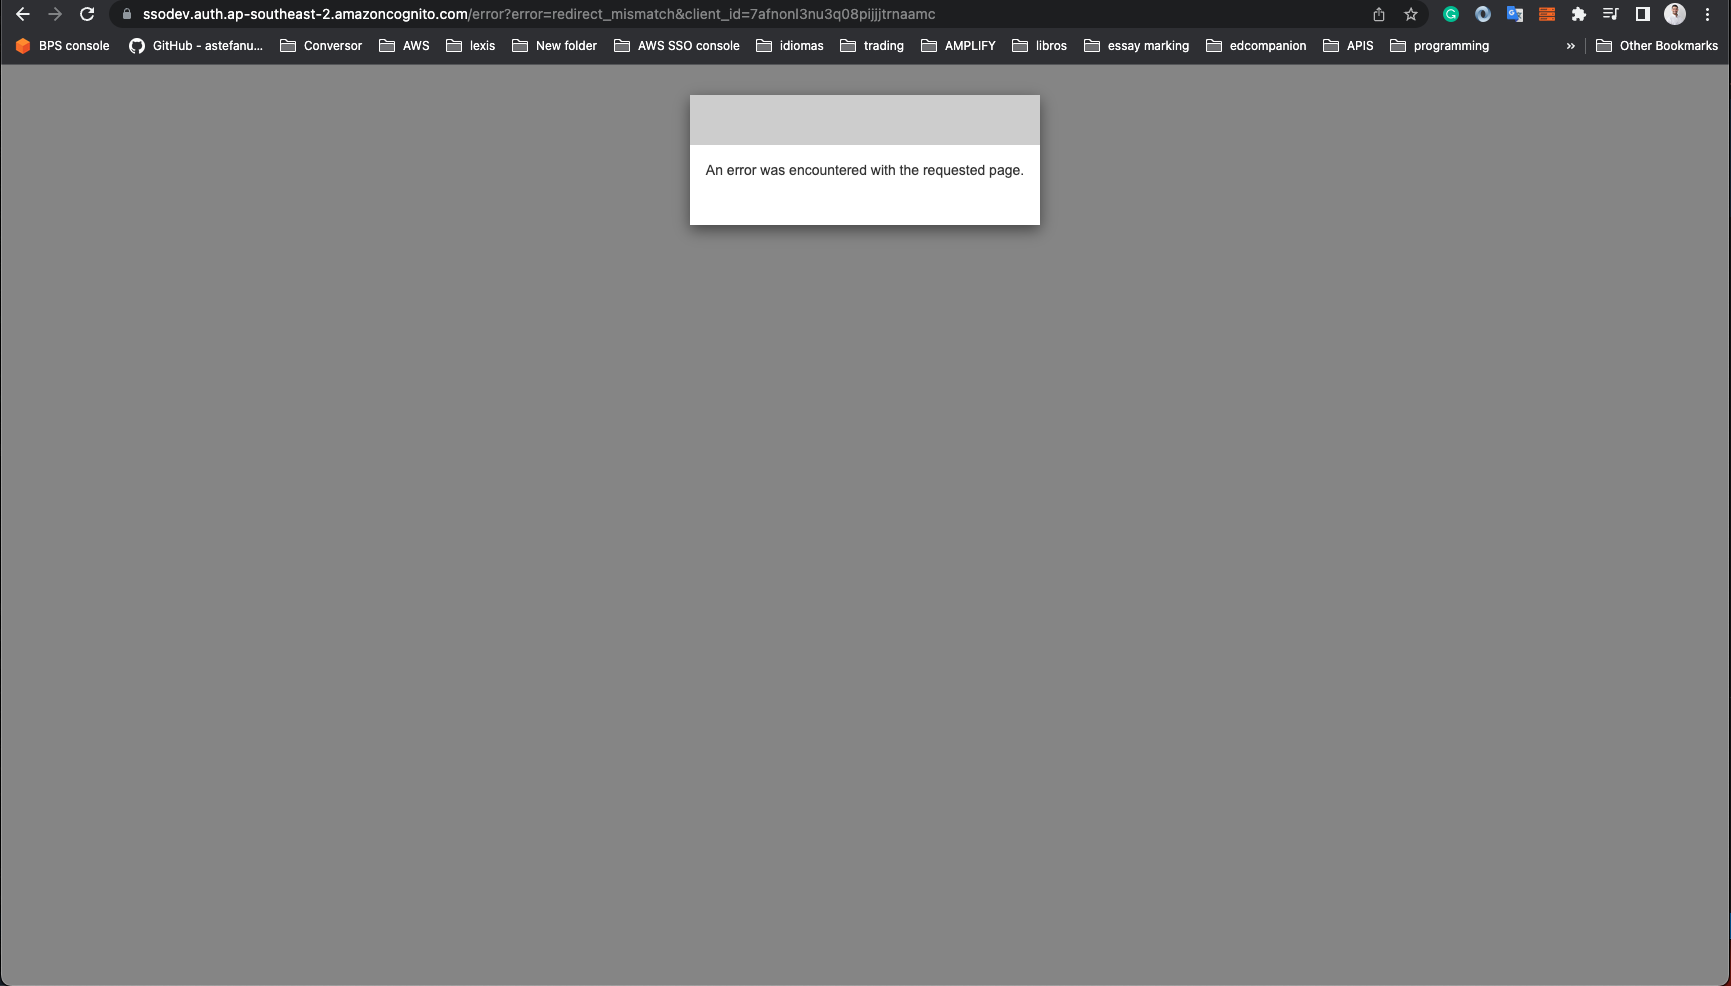Click the padlock icon in the address bar
Viewport: 1731px width, 986px height.
(x=128, y=14)
